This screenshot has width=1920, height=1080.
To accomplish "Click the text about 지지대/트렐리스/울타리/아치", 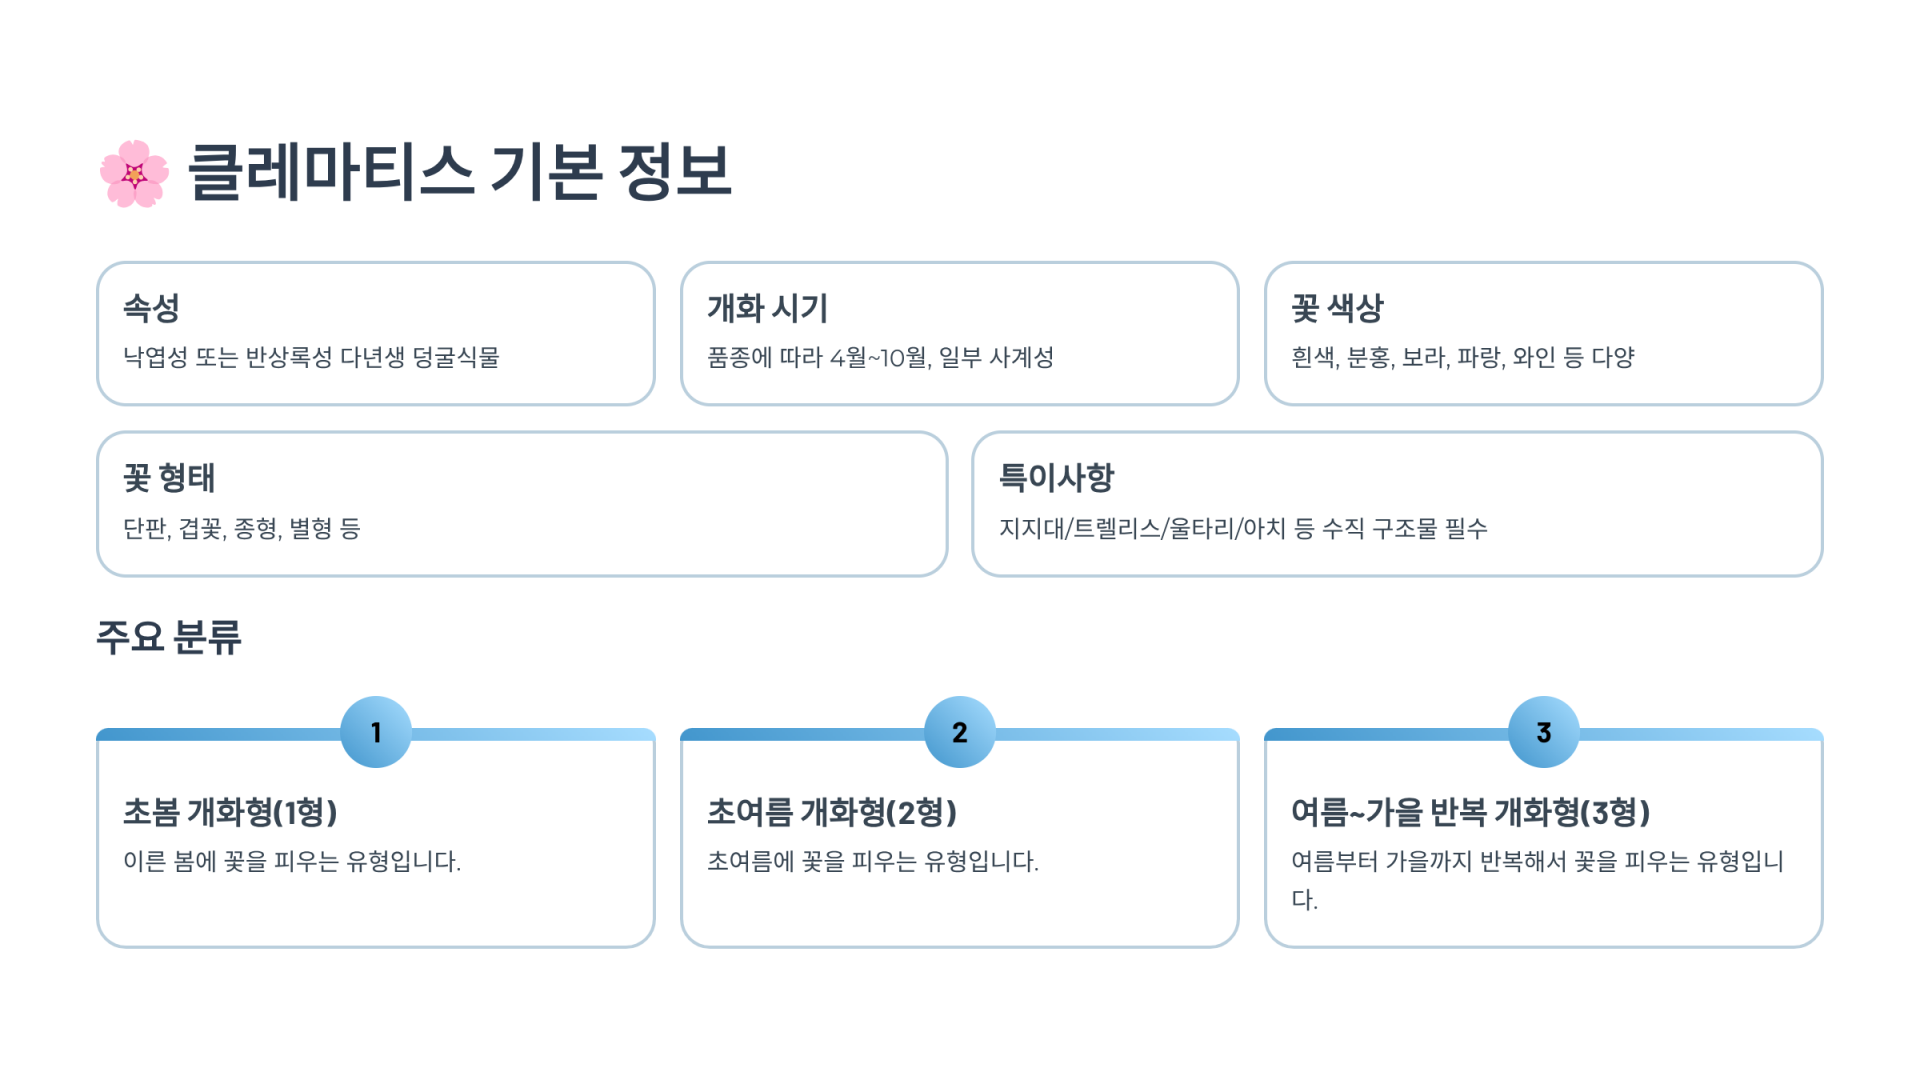I will click(1243, 528).
